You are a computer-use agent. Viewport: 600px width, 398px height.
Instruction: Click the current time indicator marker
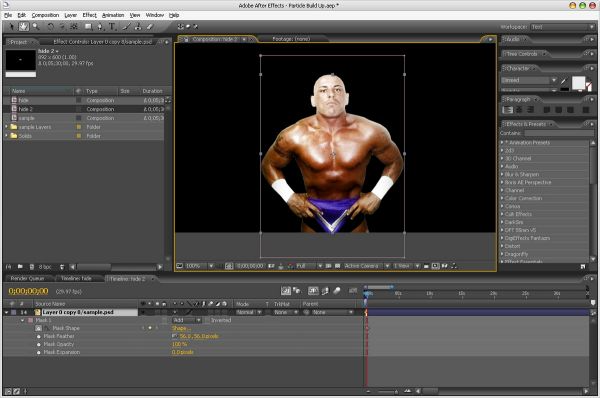[x=366, y=294]
